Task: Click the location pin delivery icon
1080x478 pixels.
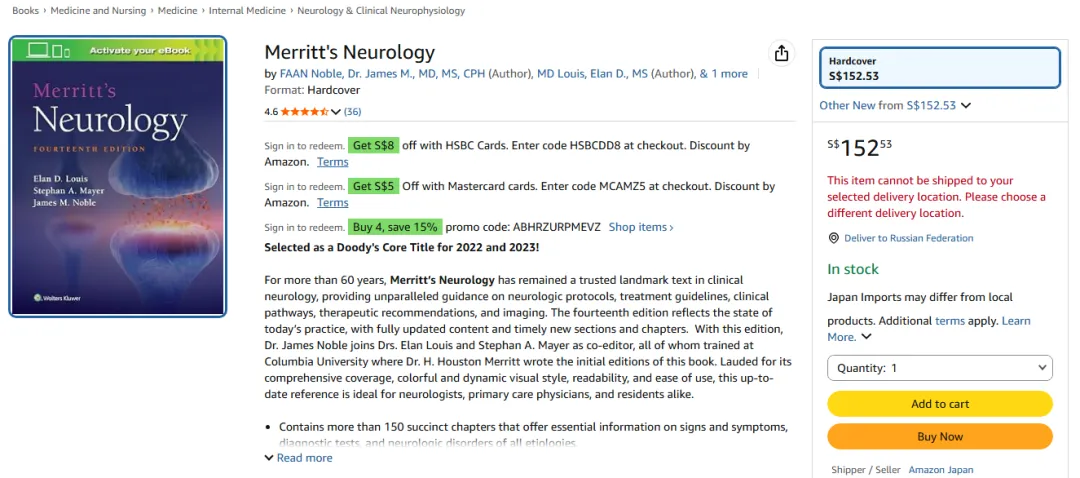Action: (833, 238)
